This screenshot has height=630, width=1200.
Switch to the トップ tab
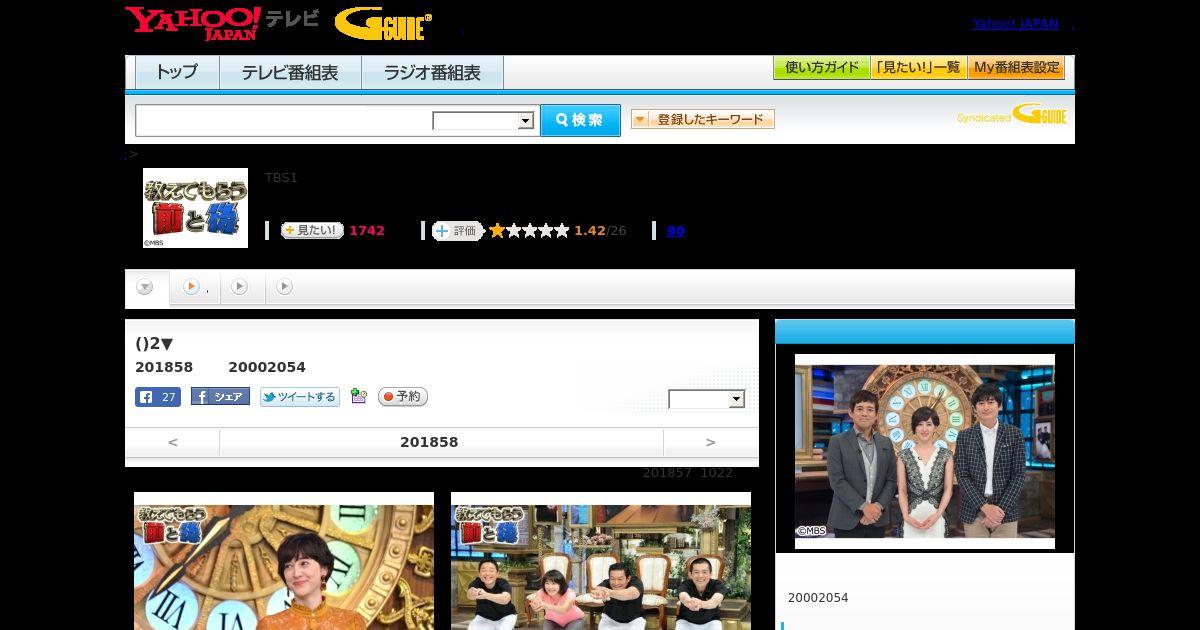(177, 73)
